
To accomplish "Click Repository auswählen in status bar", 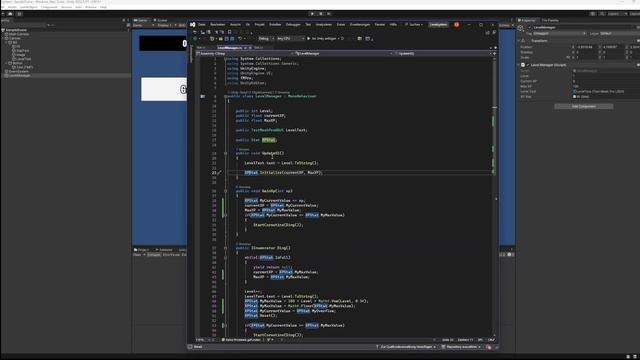I will [461, 347].
